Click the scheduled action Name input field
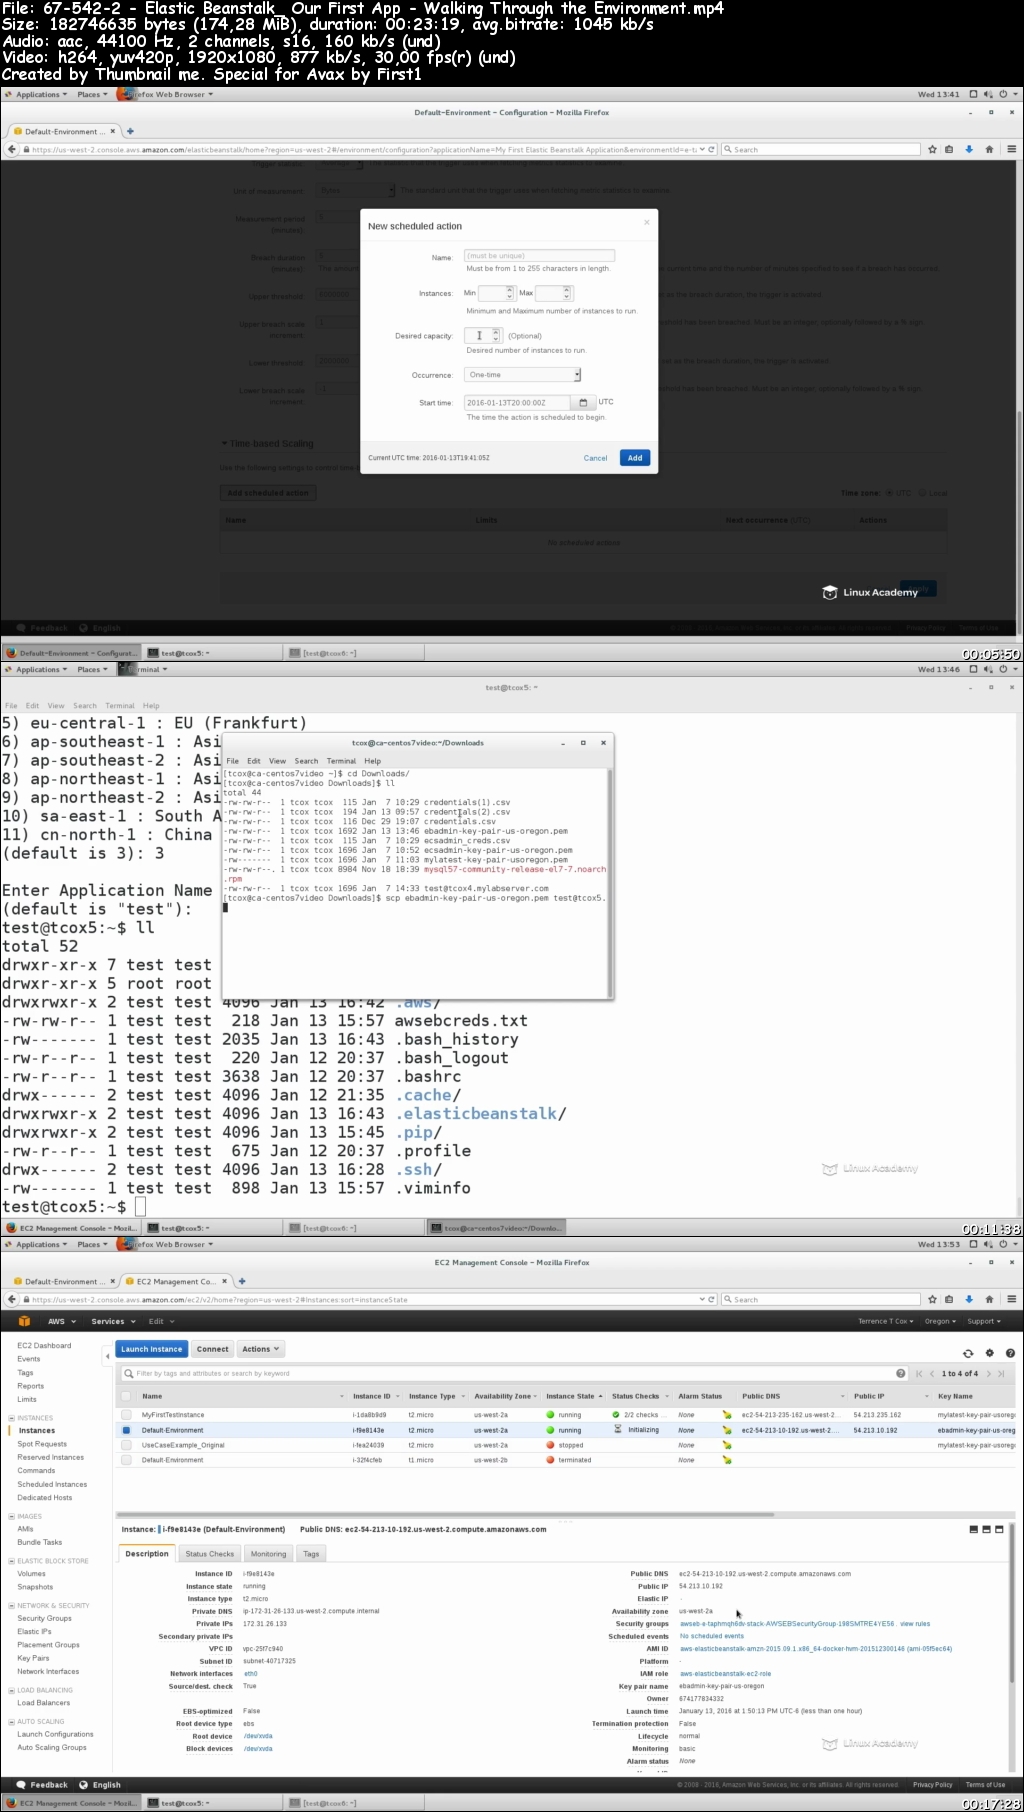Screen dimensions: 1024x1812 (539, 255)
